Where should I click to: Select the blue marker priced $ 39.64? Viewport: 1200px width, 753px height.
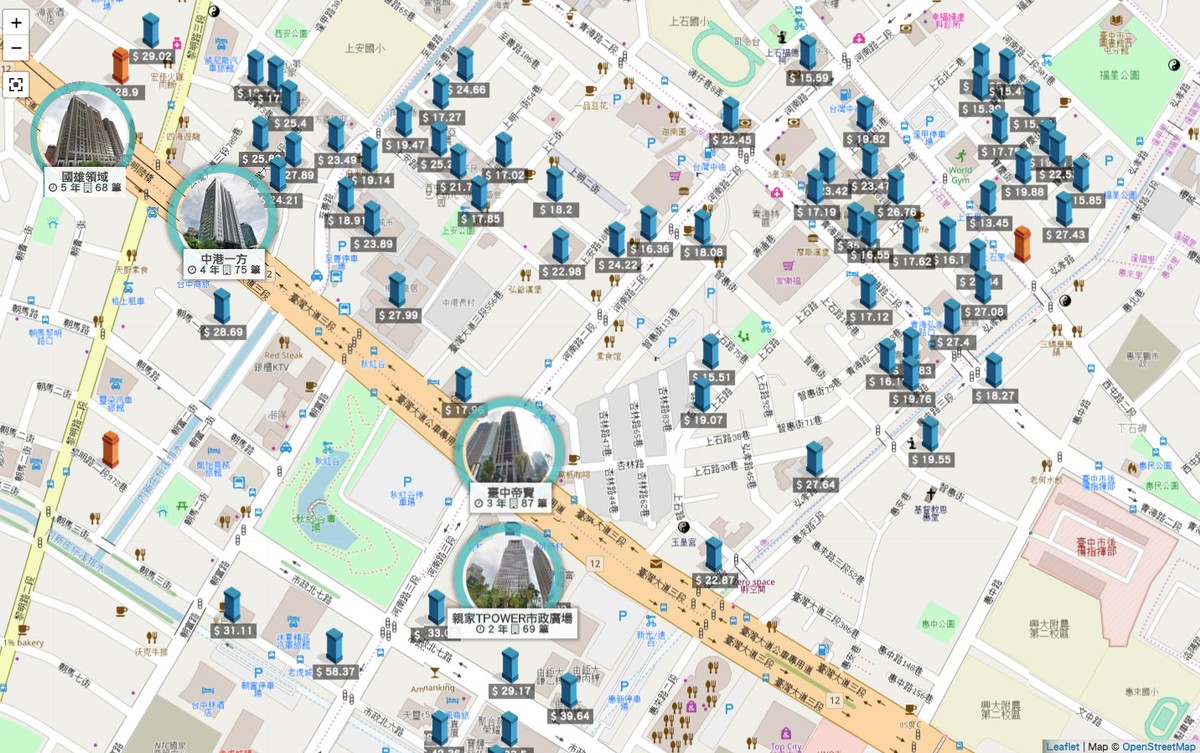pos(568,690)
